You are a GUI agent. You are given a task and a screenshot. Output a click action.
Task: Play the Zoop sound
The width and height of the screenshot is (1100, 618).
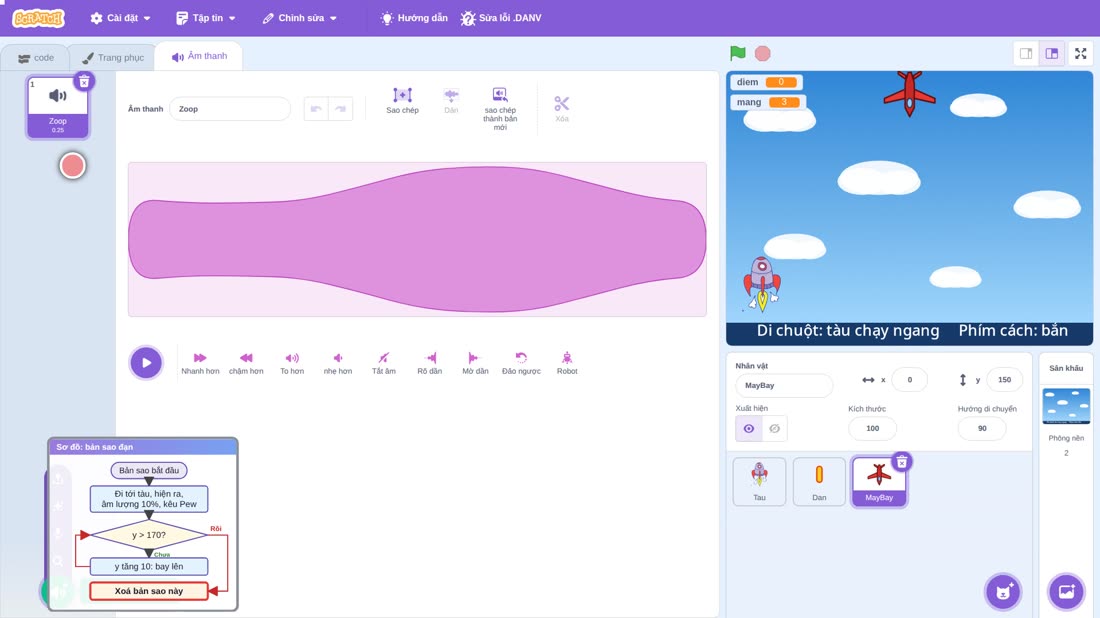(x=146, y=363)
